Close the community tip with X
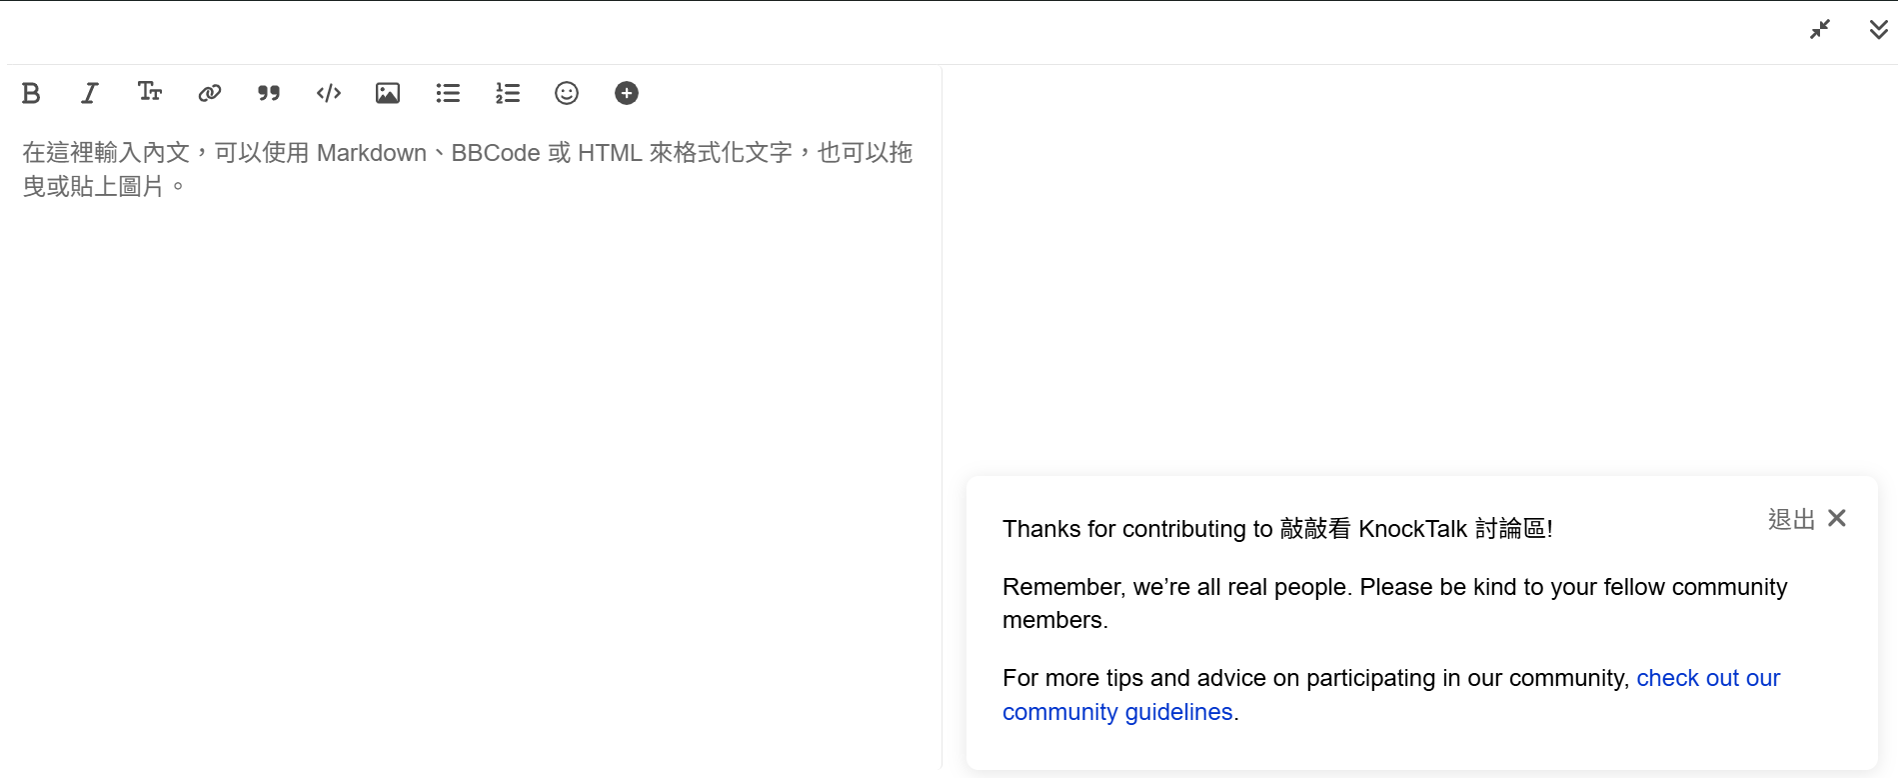Screen dimensions: 1898x778 click(x=1837, y=518)
